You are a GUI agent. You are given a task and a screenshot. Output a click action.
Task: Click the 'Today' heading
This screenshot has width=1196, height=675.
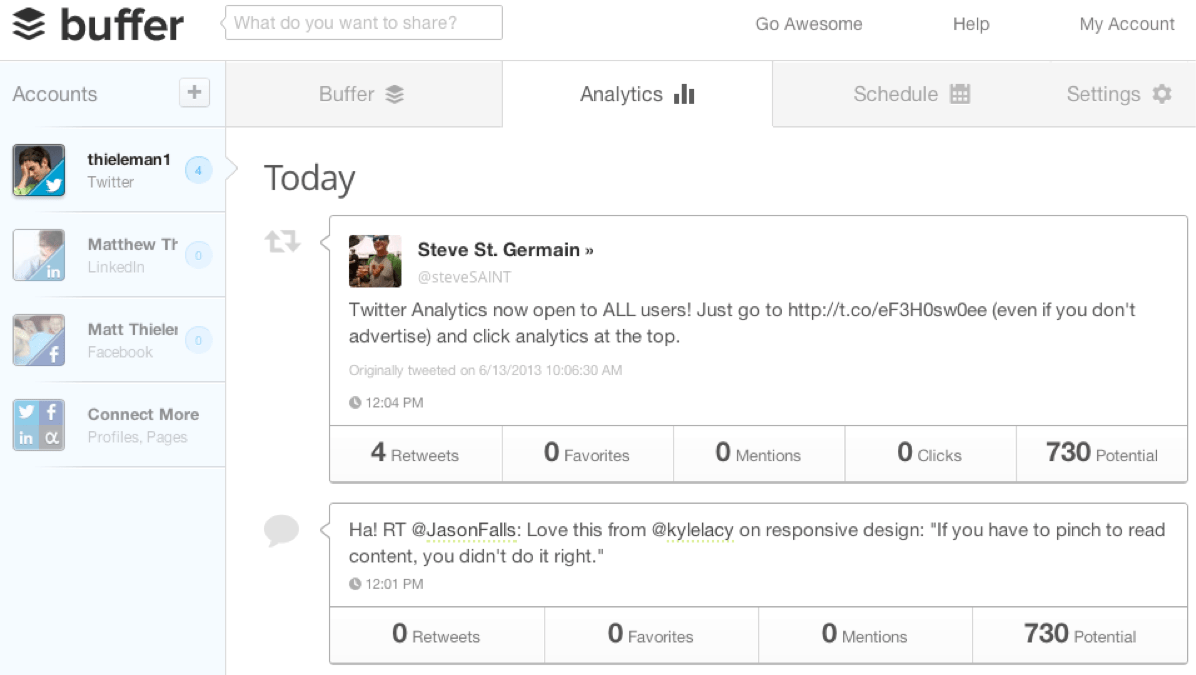(x=310, y=178)
